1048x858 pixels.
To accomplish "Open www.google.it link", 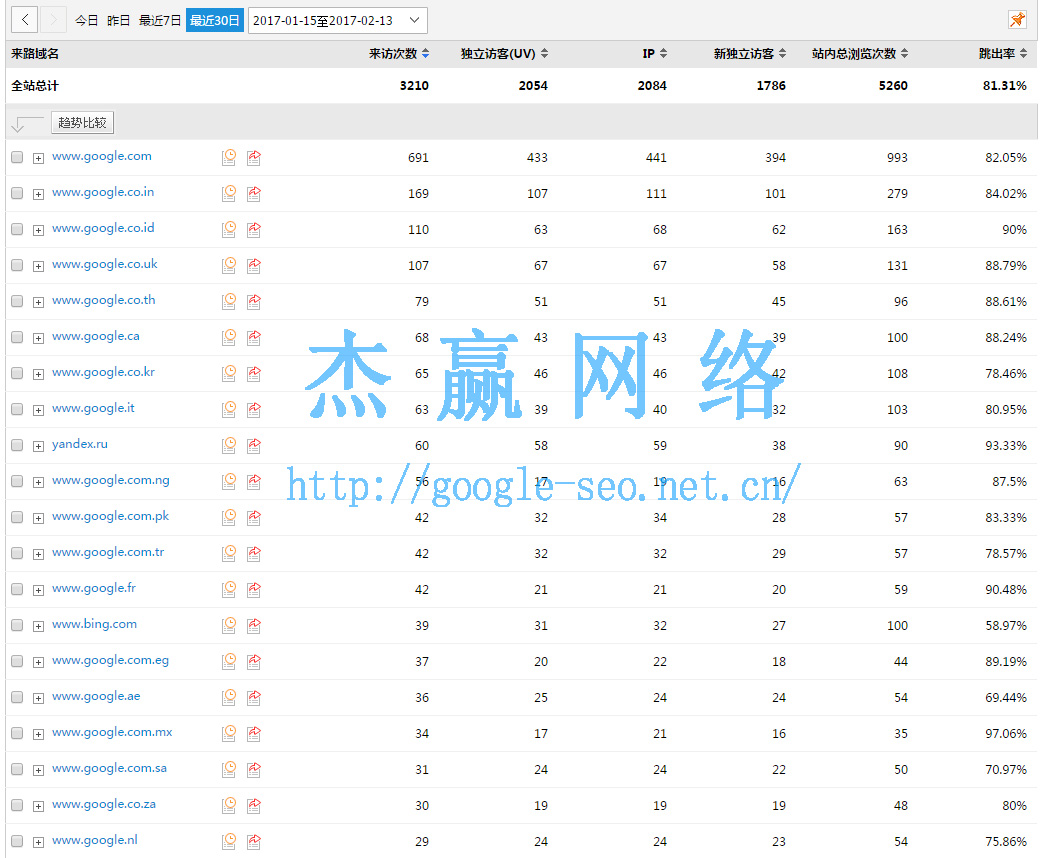I will (93, 408).
